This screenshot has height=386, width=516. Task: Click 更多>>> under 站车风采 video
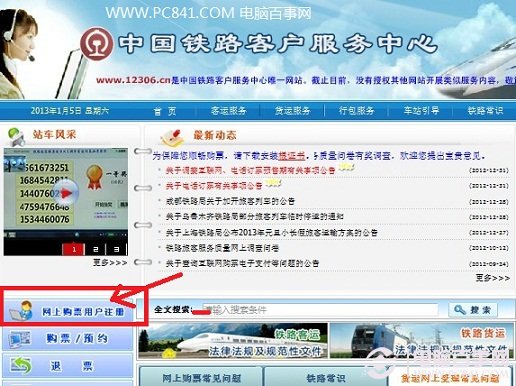(110, 263)
